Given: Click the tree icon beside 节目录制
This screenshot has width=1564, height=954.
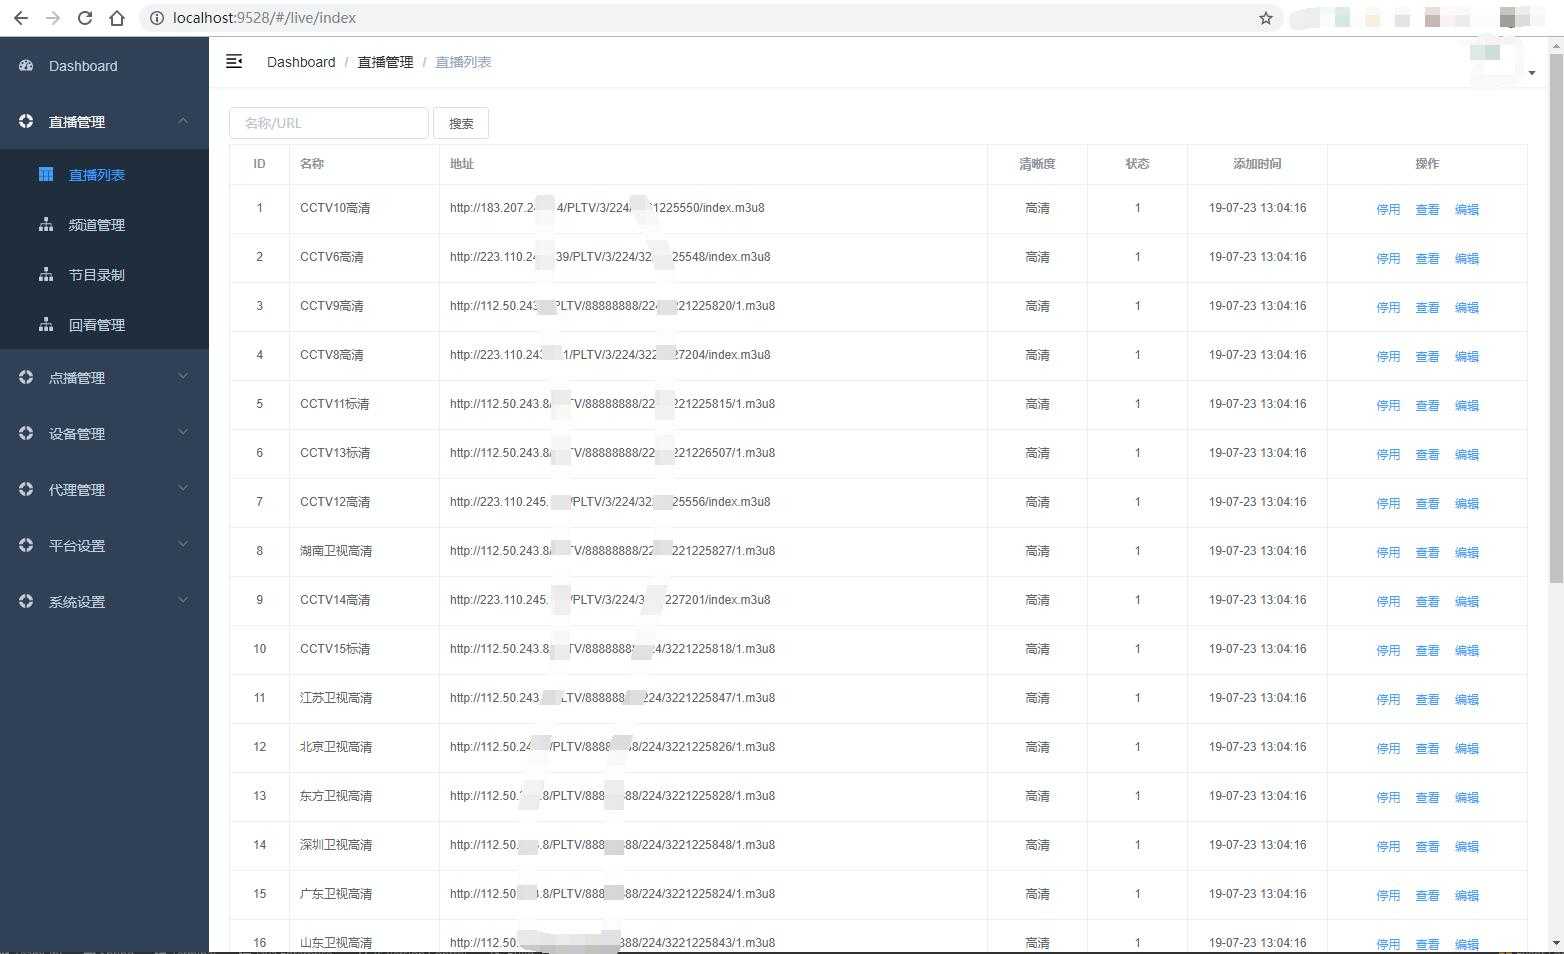Looking at the screenshot, I should 46,274.
